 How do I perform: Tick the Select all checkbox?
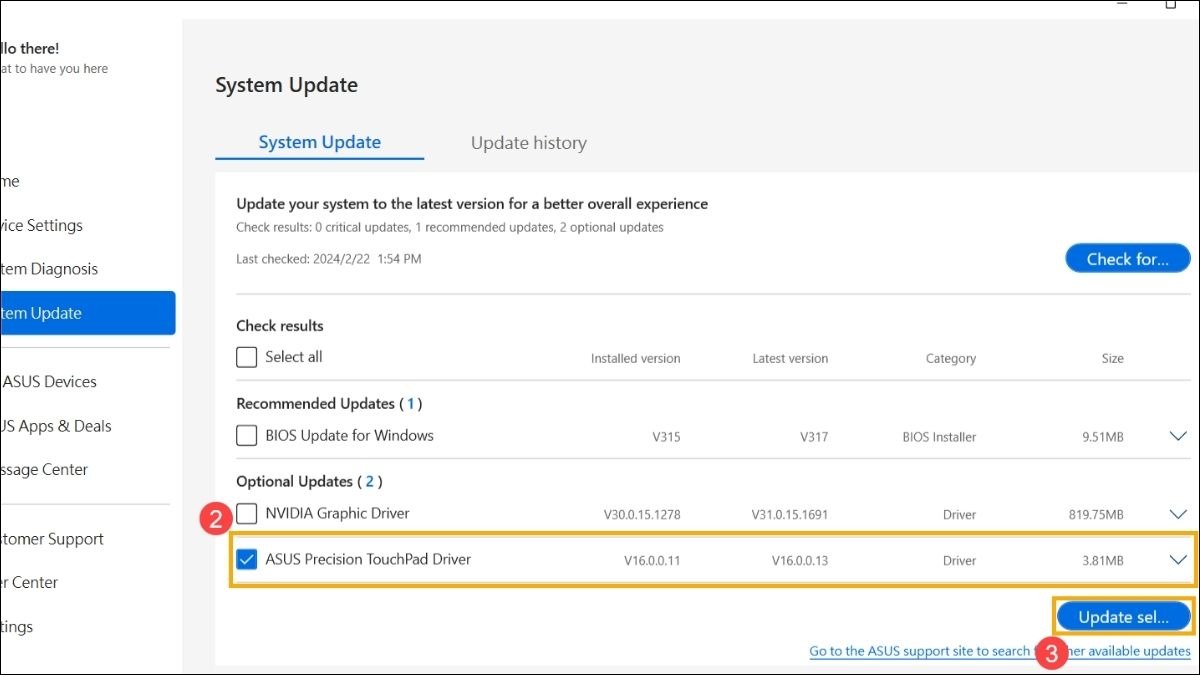(247, 357)
